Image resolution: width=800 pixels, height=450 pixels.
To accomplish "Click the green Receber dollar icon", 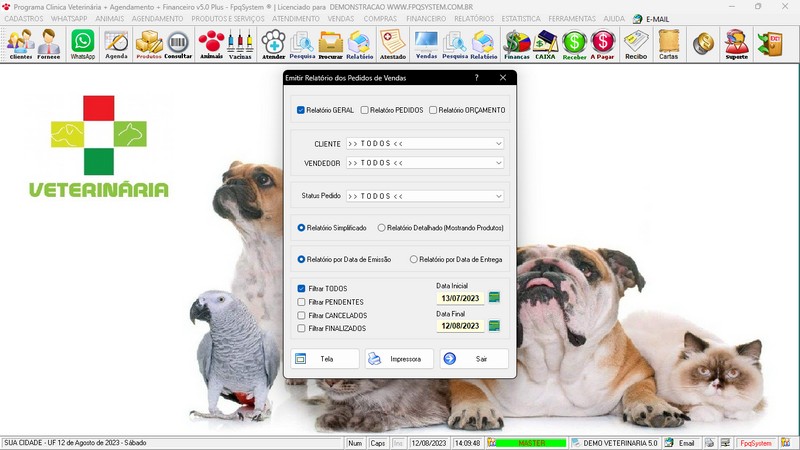I will tap(574, 44).
